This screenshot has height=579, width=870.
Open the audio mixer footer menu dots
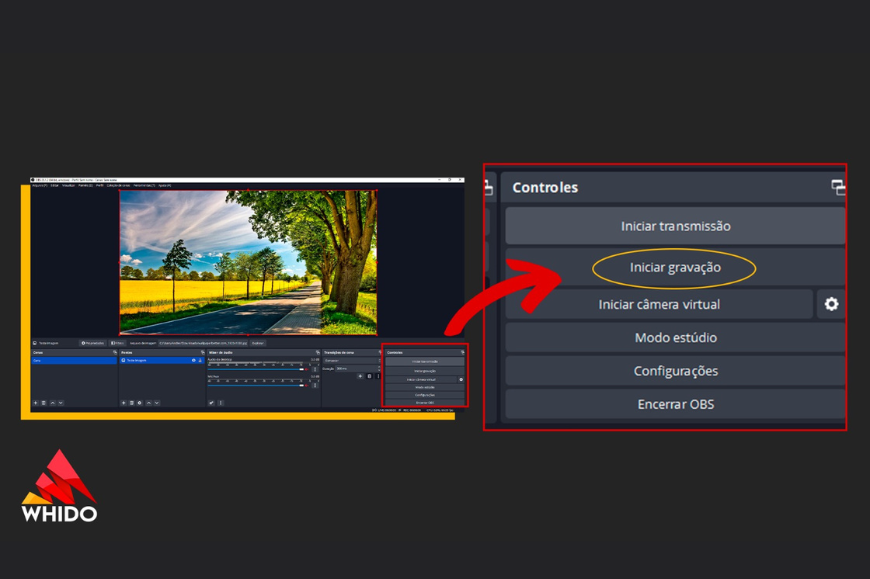click(x=221, y=403)
